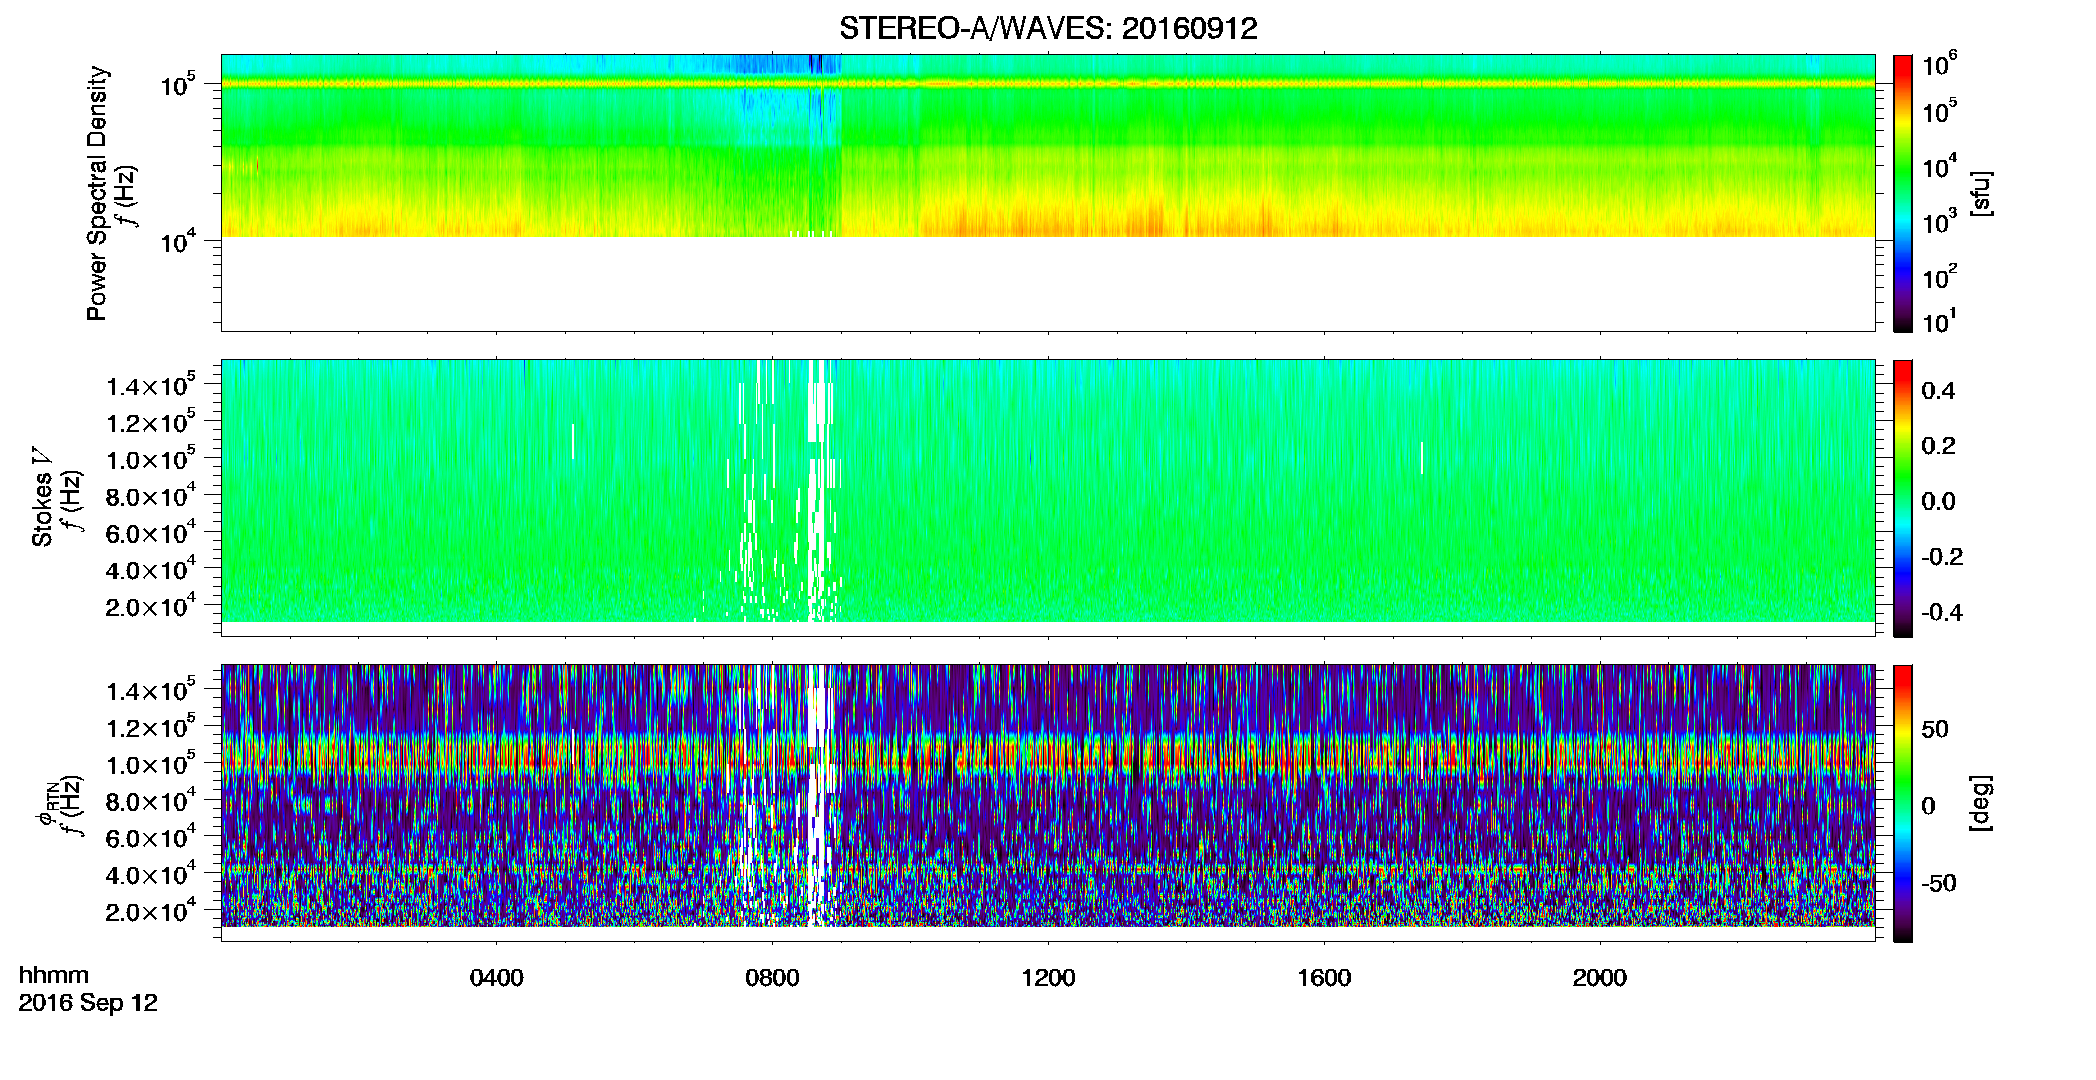The image size is (2096, 1080).
Task: Click the Power Spectral Density axis title
Action: tap(97, 193)
